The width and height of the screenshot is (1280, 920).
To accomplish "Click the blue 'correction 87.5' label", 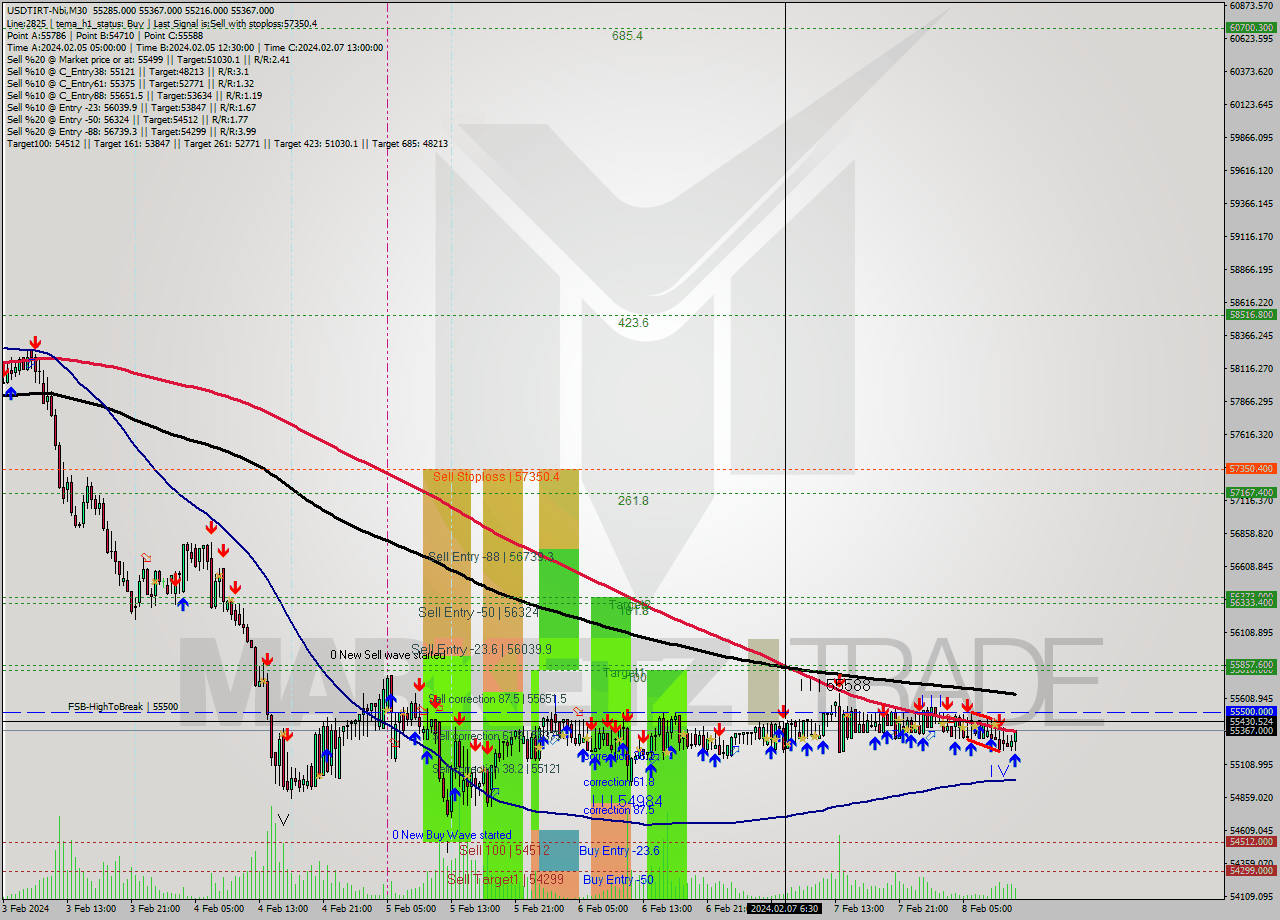I will 619,810.
